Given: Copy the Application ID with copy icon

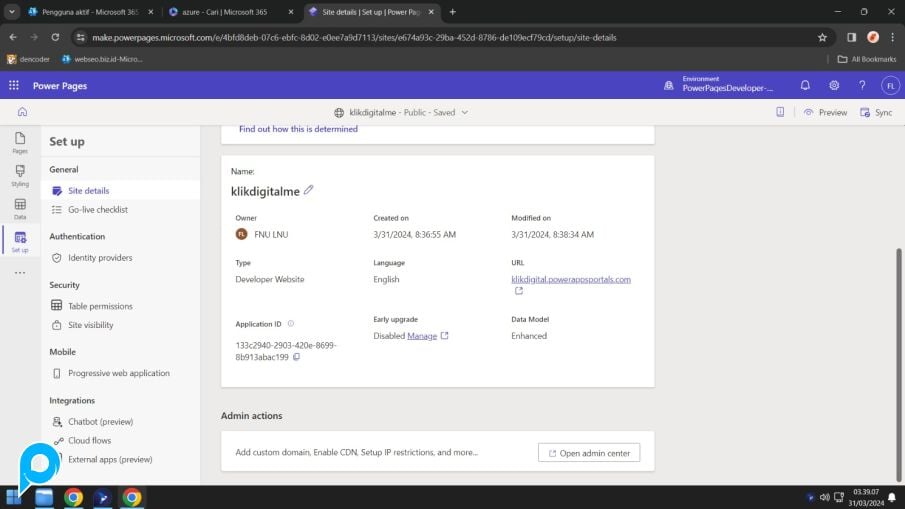Looking at the screenshot, I should pyautogui.click(x=296, y=357).
